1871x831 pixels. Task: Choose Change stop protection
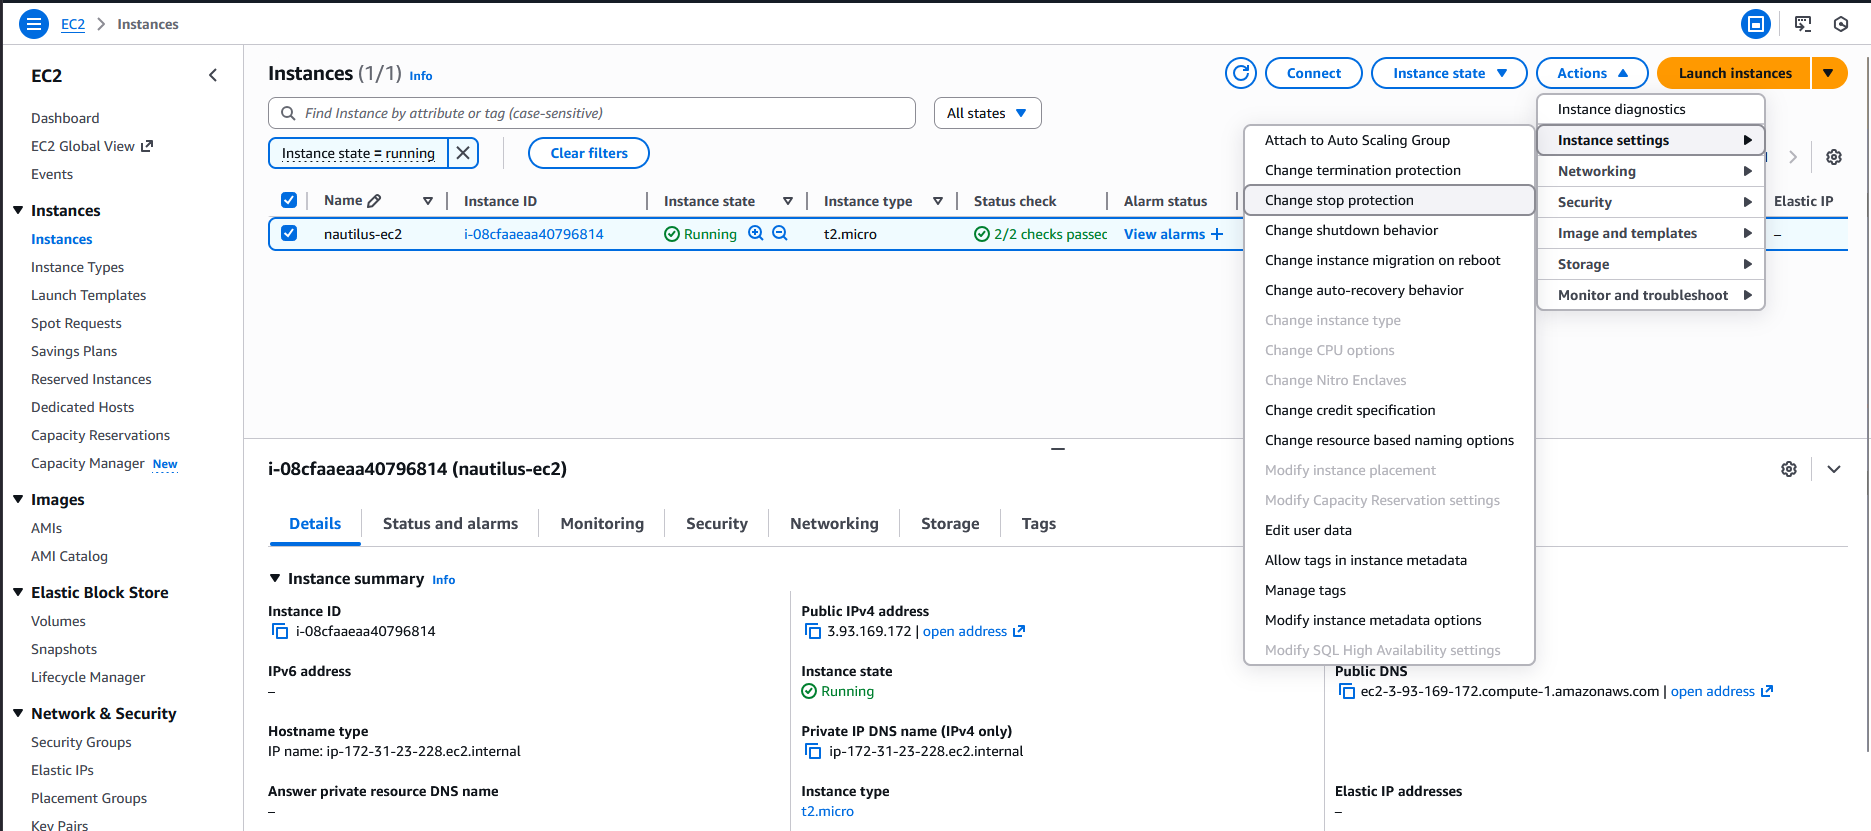[x=1389, y=200]
